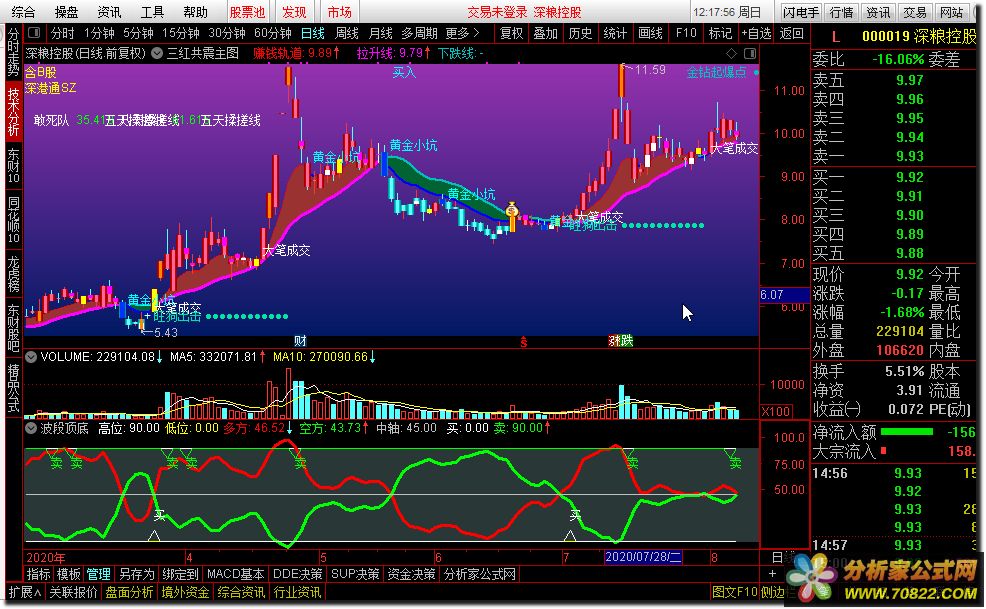
Task: Expand the 扩展 panel at the bottom
Action: (25, 592)
